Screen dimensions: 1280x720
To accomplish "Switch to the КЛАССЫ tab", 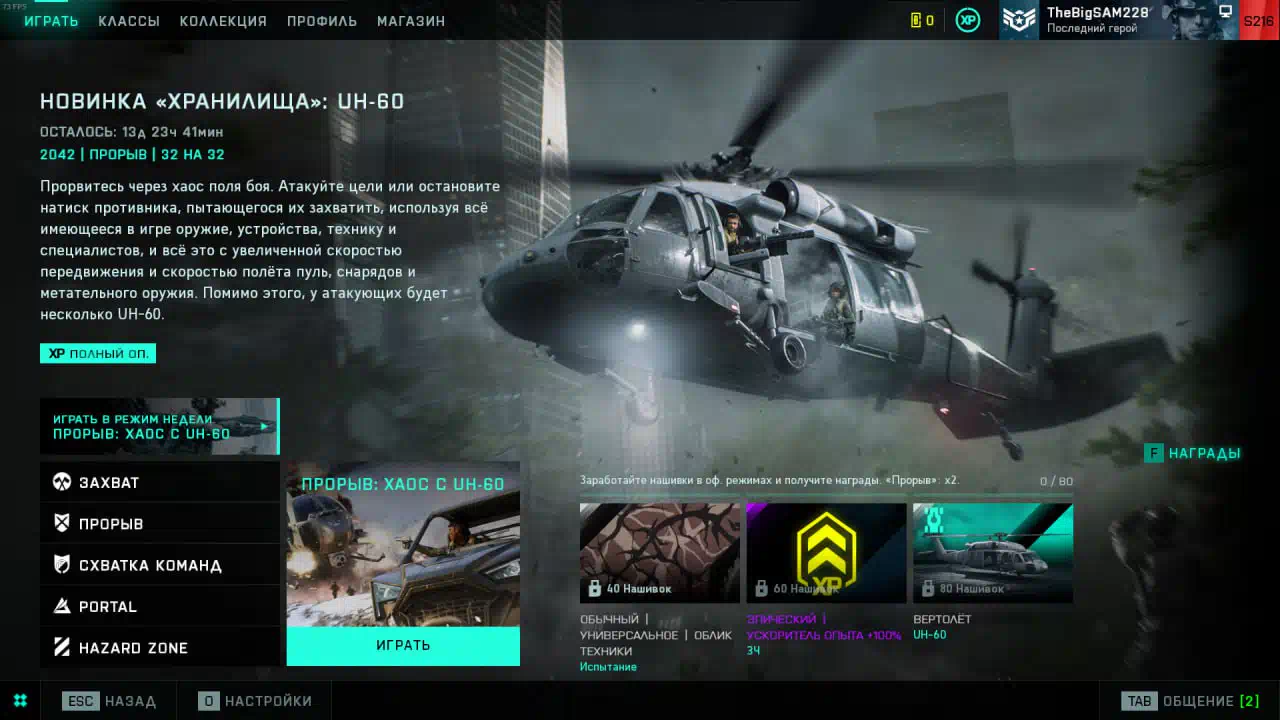I will (129, 21).
